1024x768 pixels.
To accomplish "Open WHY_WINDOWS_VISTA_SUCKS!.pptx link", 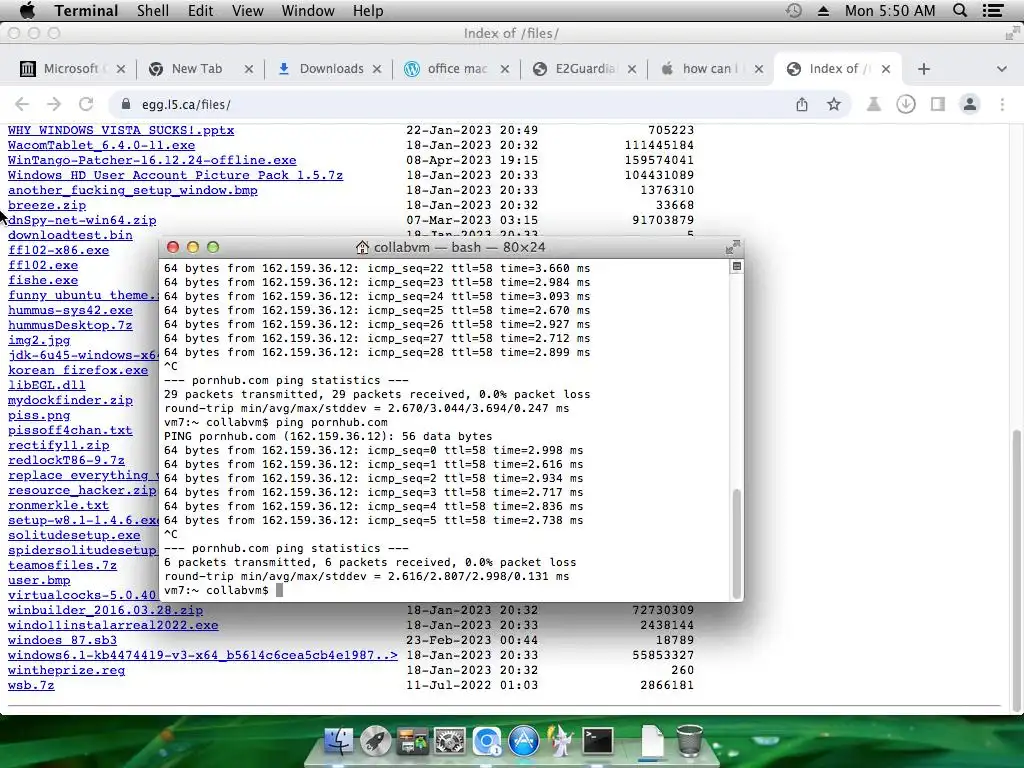I will 121,130.
